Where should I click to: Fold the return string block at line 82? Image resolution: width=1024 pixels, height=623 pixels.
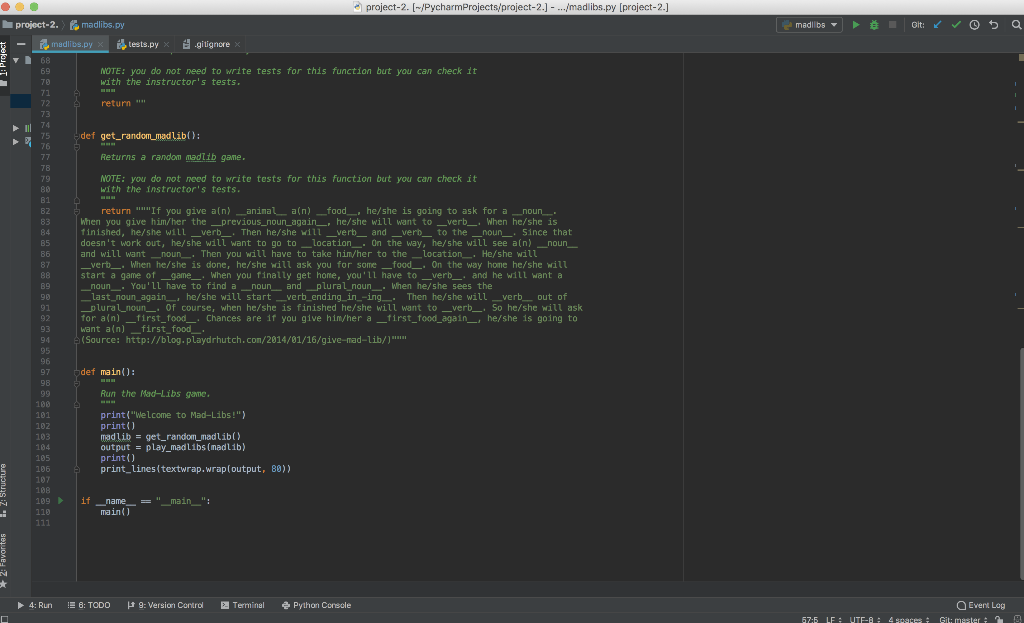[x=76, y=211]
